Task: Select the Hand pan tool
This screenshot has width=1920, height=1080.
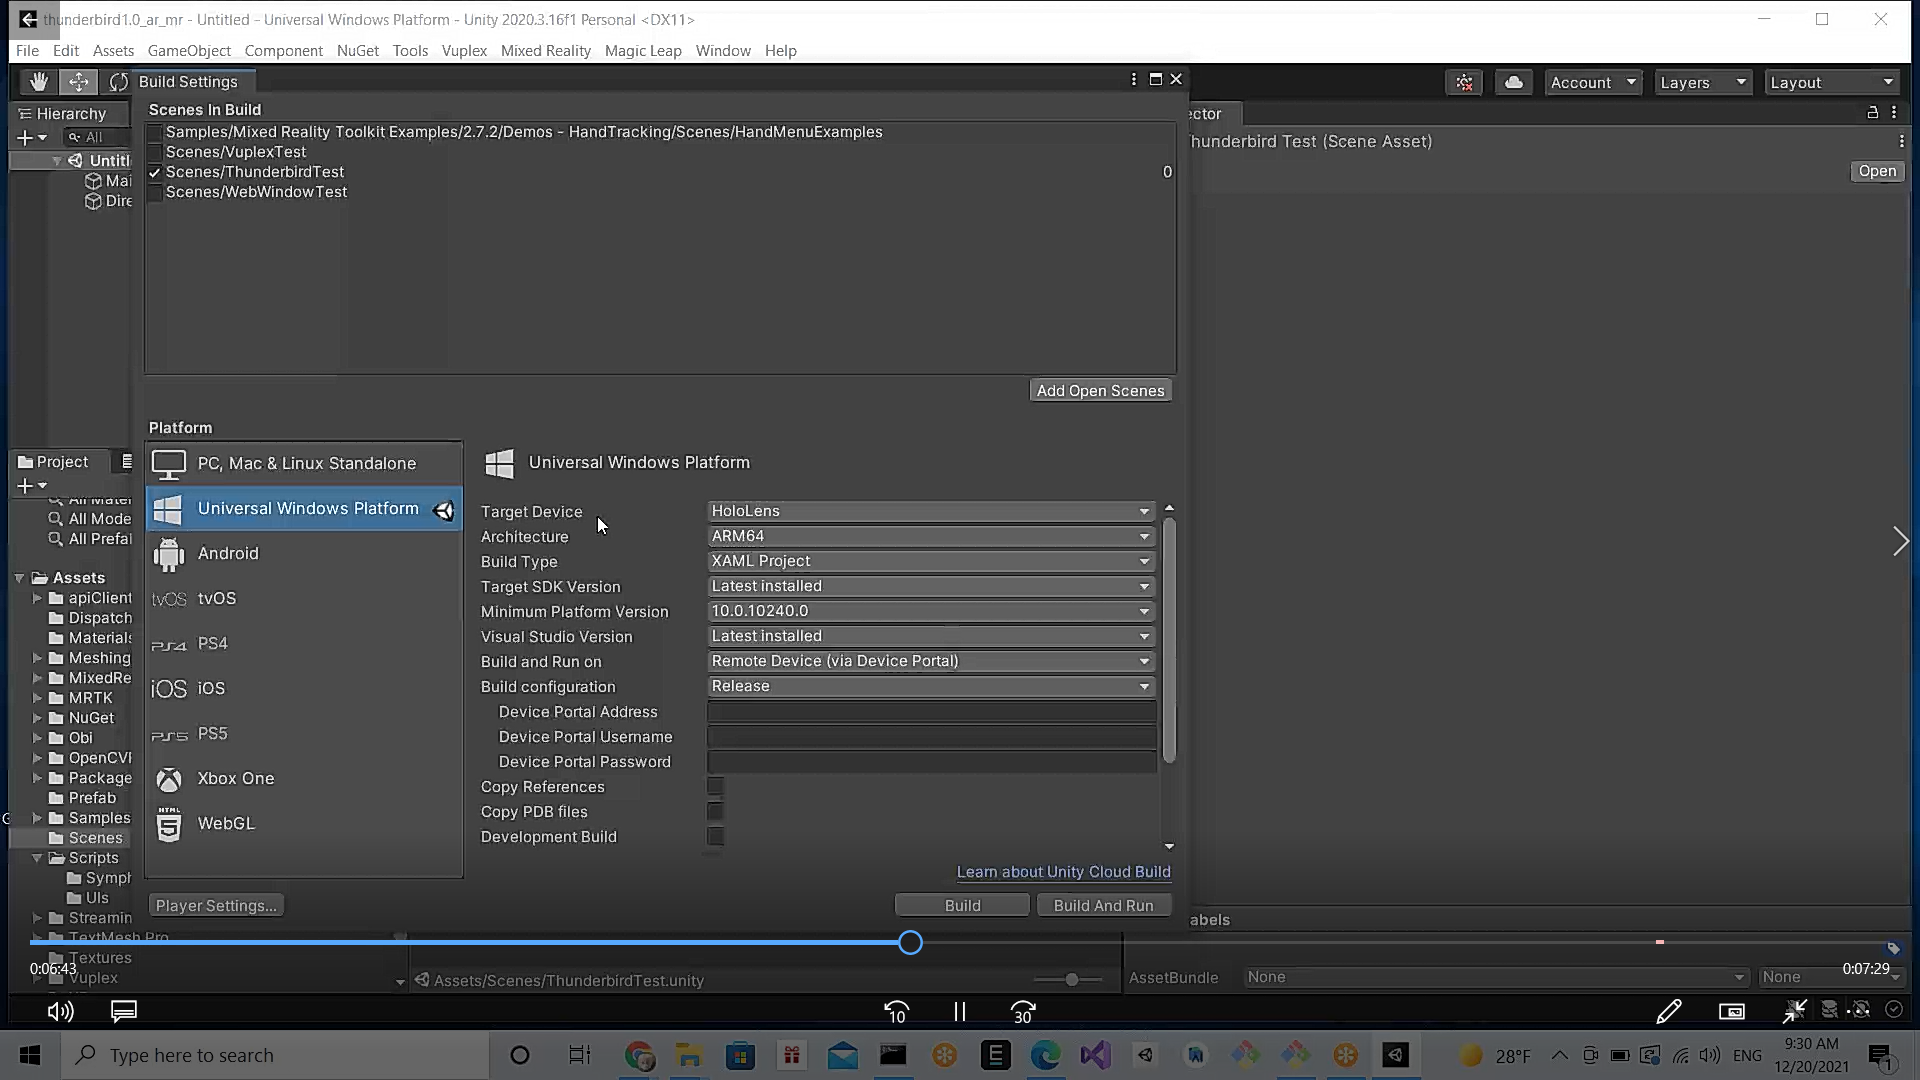Action: point(37,81)
